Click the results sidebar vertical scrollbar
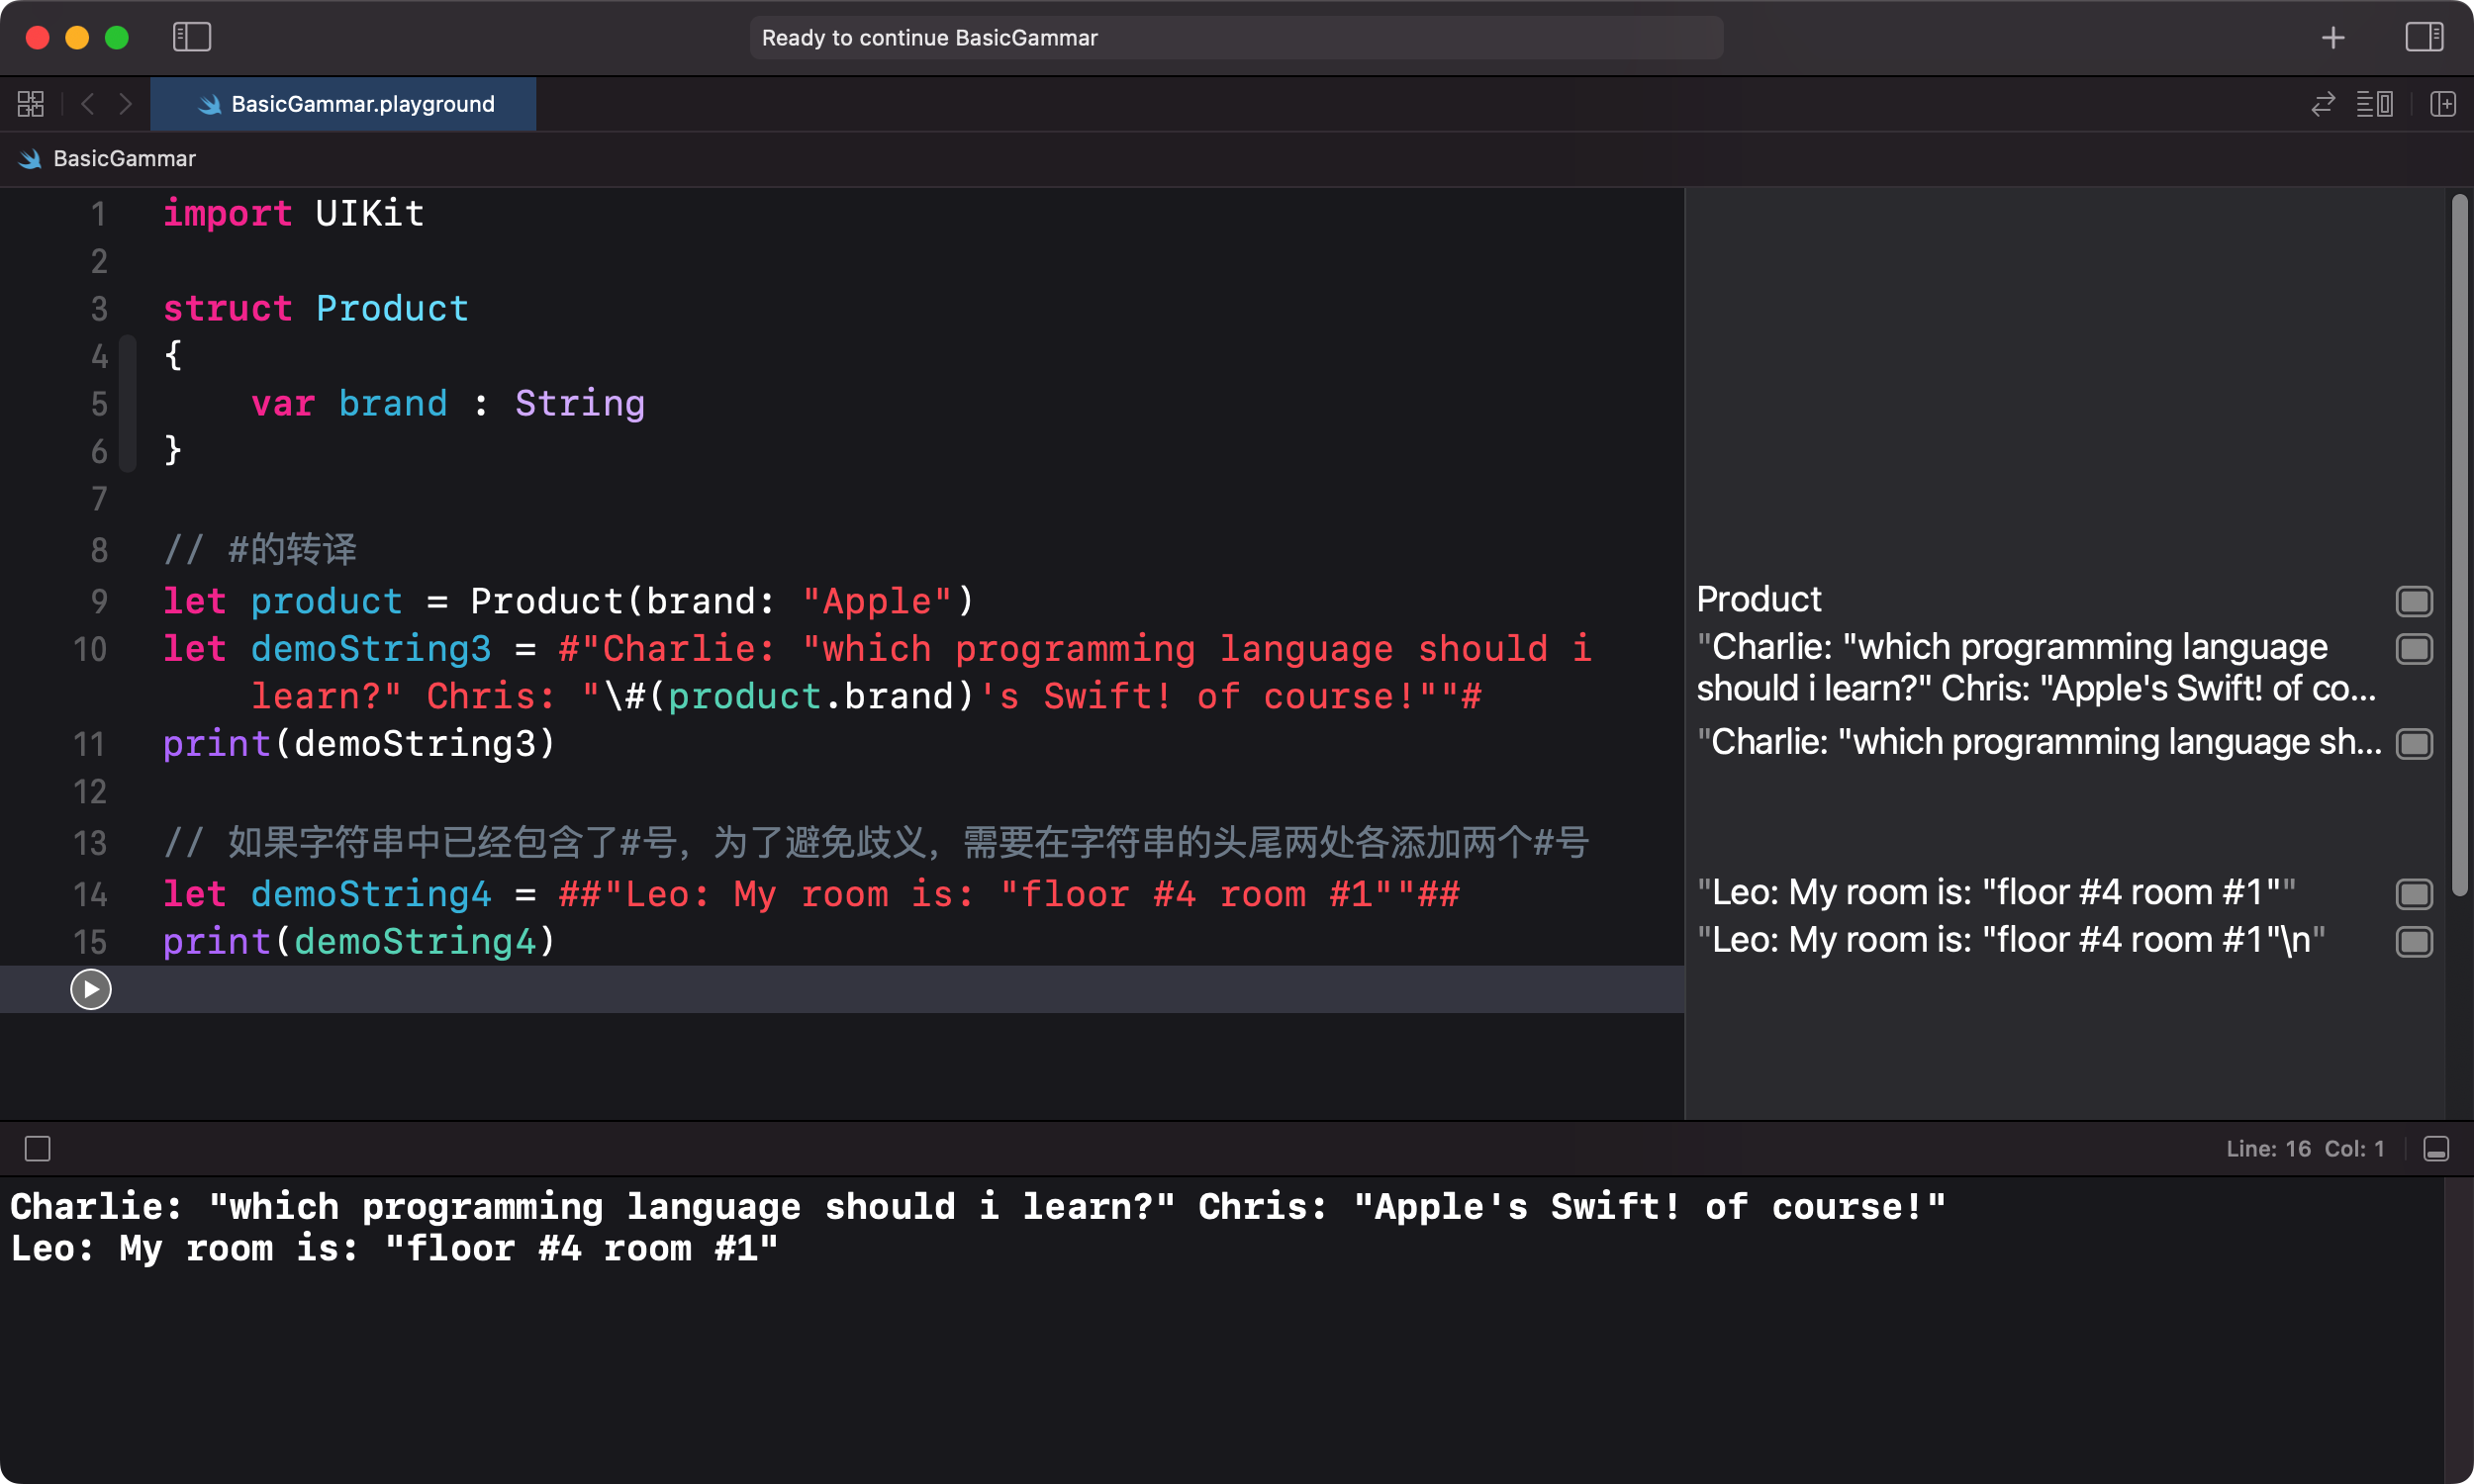The image size is (2474, 1484). point(2460,545)
